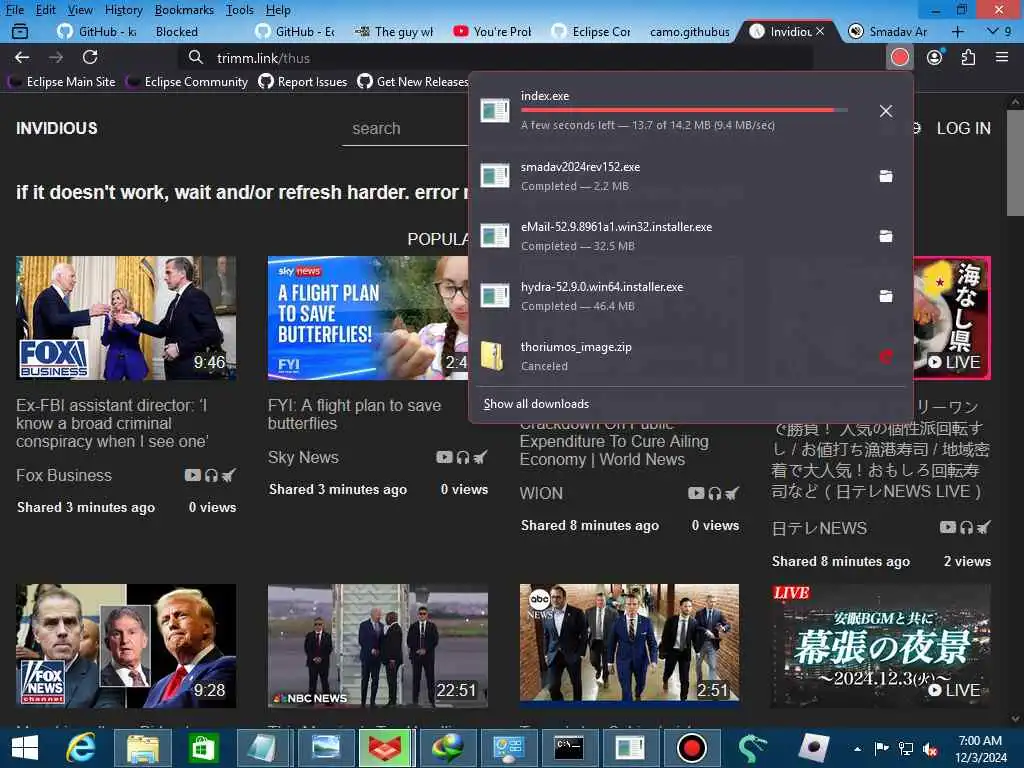The height and width of the screenshot is (768, 1024).
Task: Launch Internet Explorer from taskbar
Action: click(x=81, y=748)
